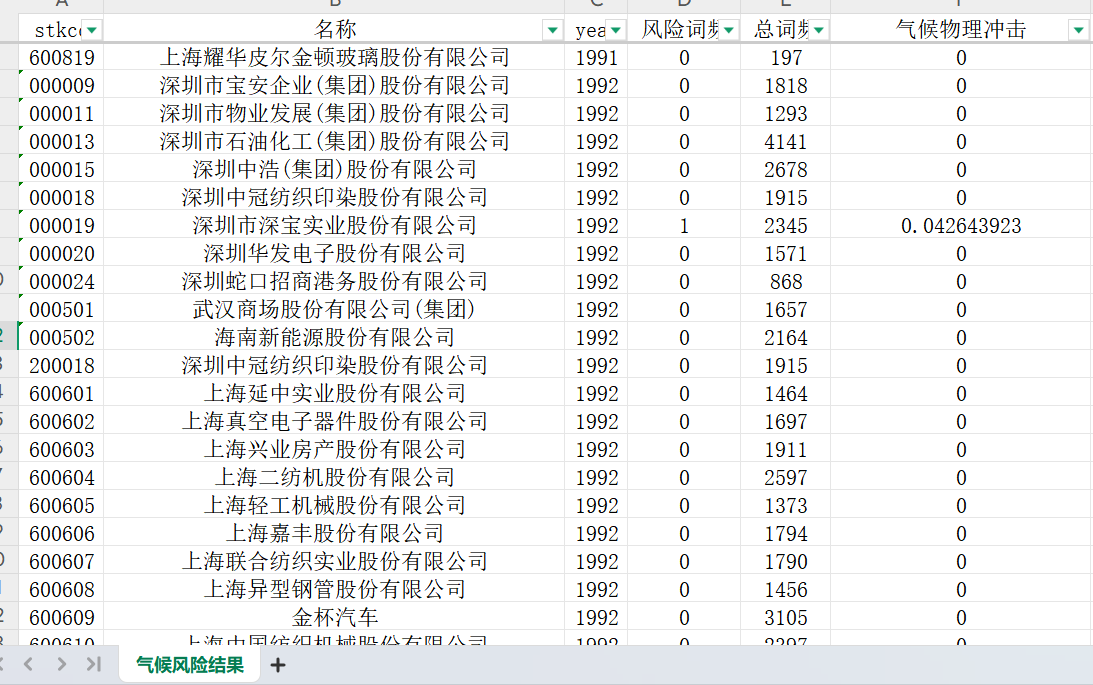Switch to the 气候风险结果 sheet tab
This screenshot has height=685, width=1093.
pyautogui.click(x=190, y=665)
